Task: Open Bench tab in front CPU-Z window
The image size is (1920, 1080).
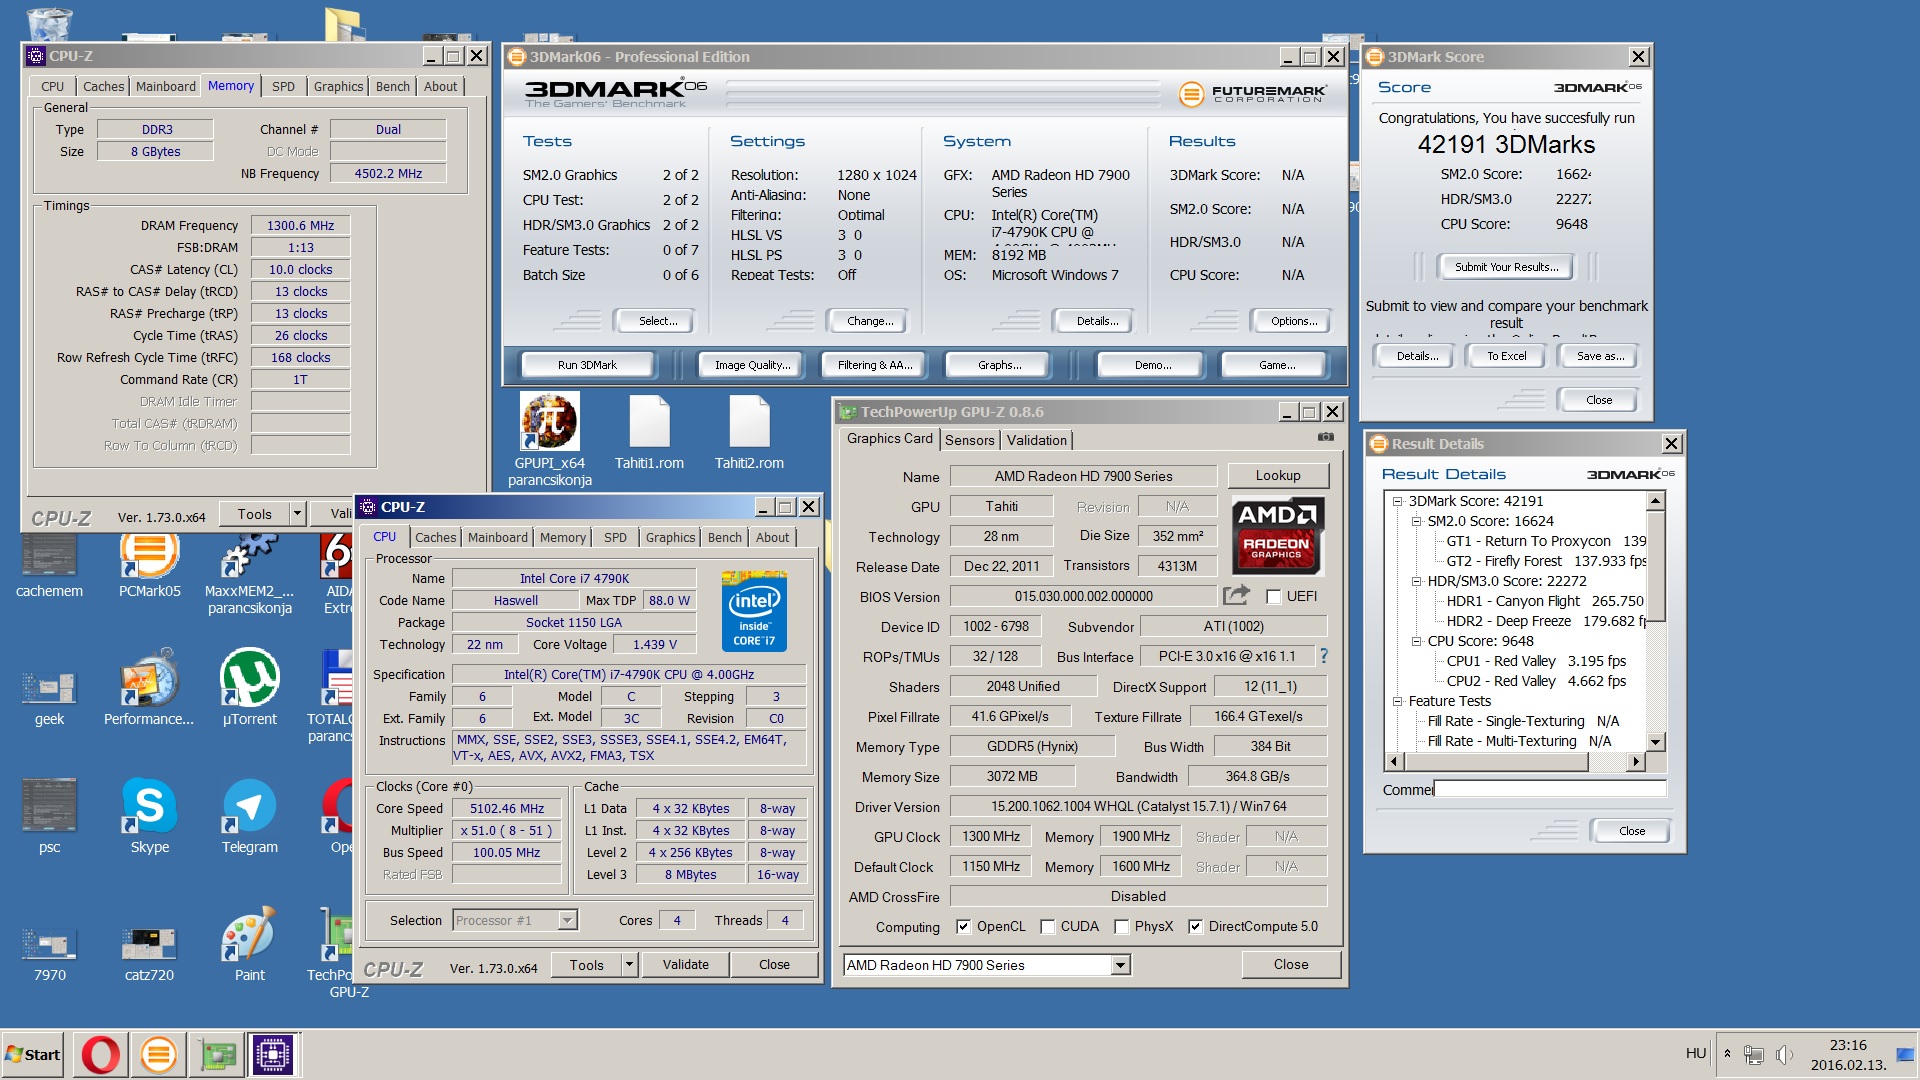Action: click(x=724, y=537)
